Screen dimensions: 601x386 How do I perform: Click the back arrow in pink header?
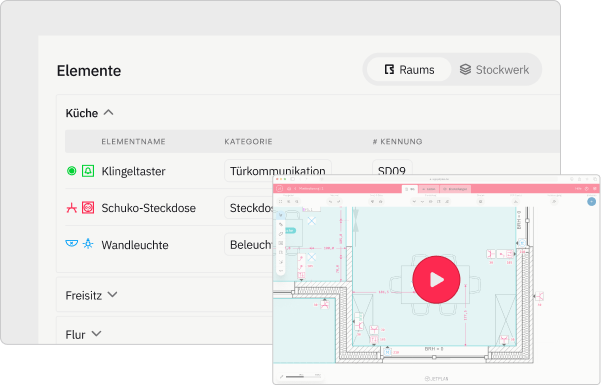(x=295, y=189)
